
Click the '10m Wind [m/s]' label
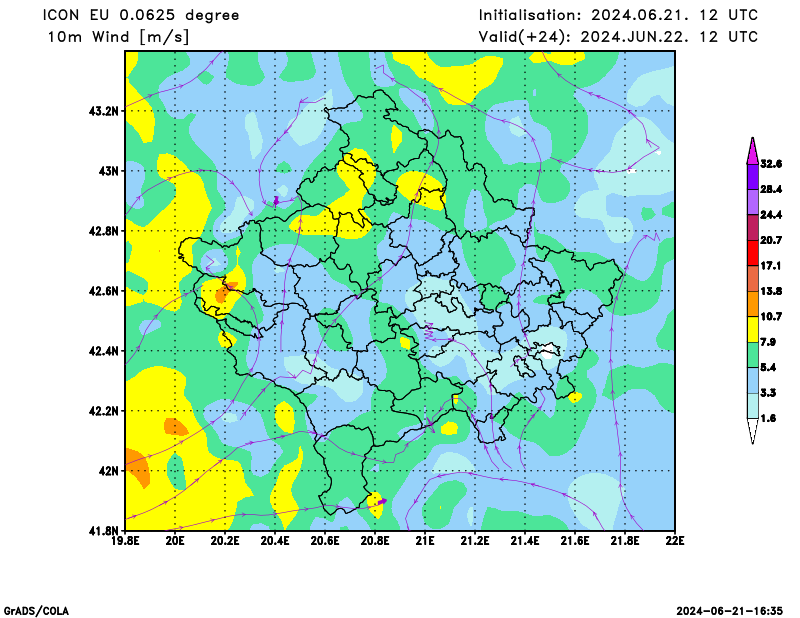118,37
